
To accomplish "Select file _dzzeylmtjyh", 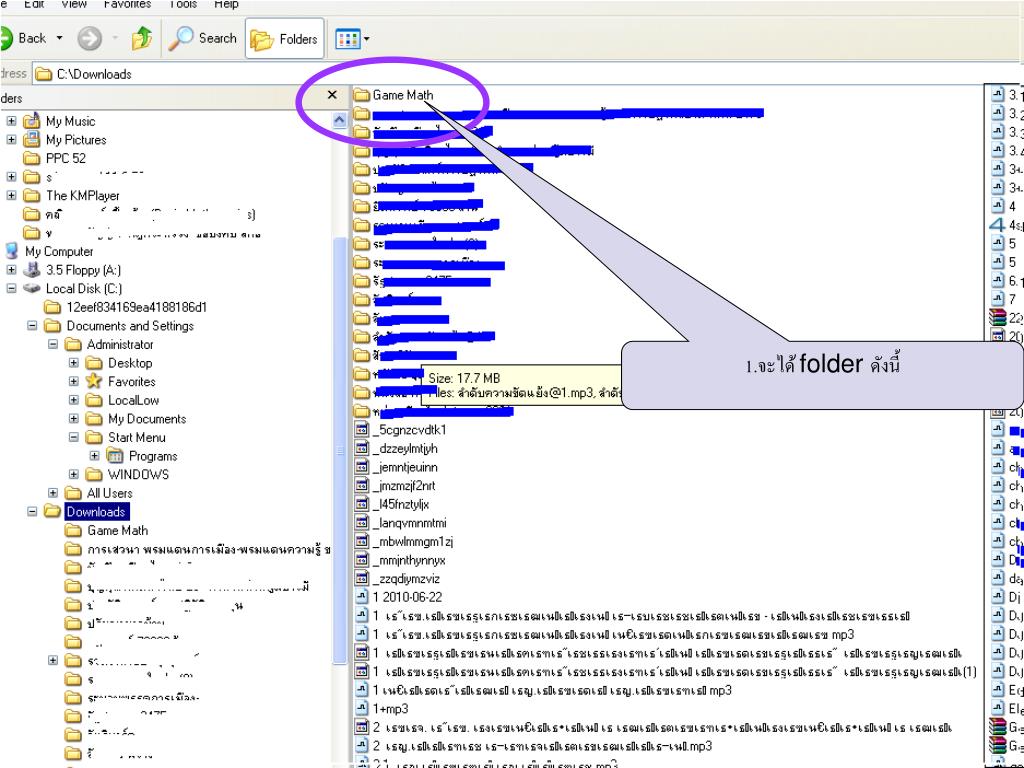I will (406, 449).
